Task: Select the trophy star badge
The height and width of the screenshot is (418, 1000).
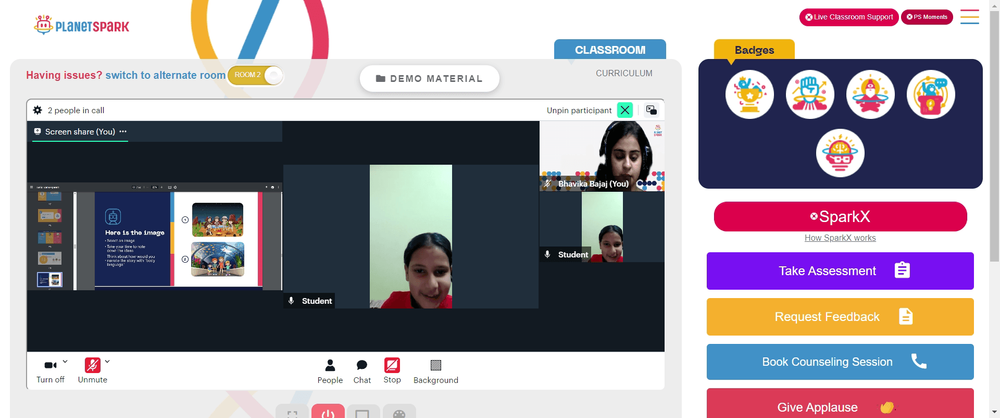Action: click(x=749, y=94)
